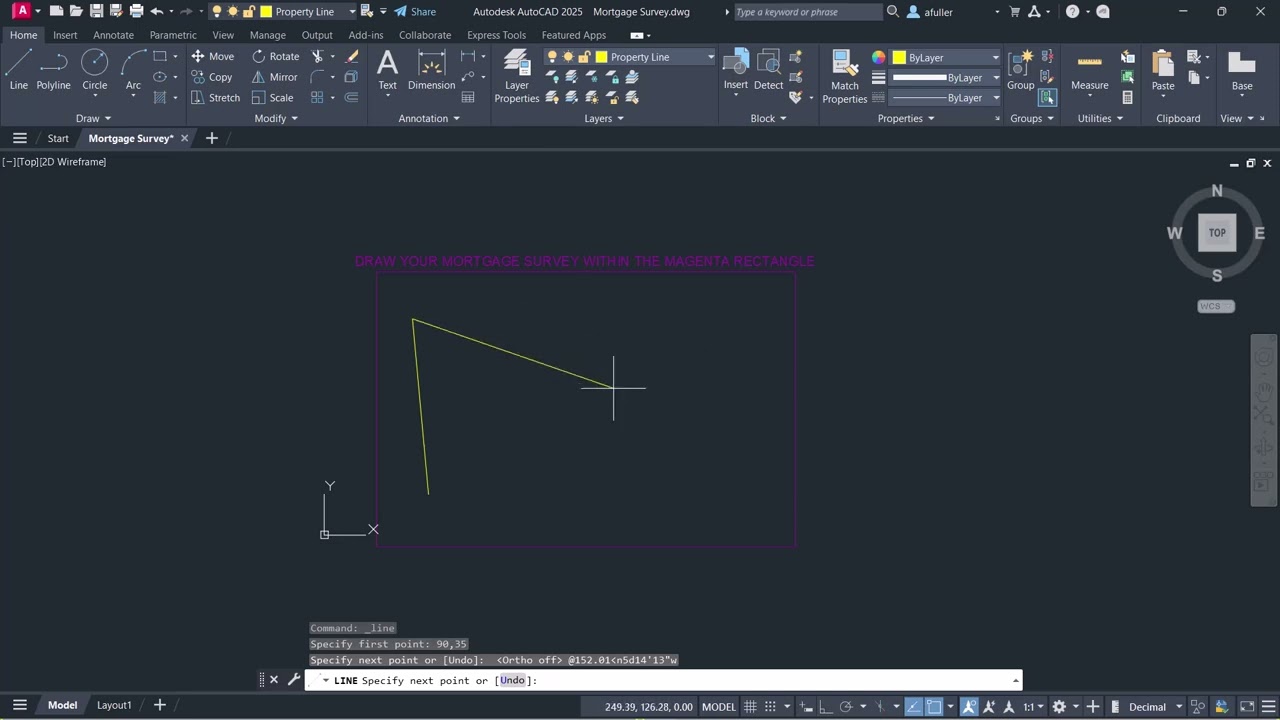
Task: Open the Insert ribbon tab
Action: pos(65,35)
